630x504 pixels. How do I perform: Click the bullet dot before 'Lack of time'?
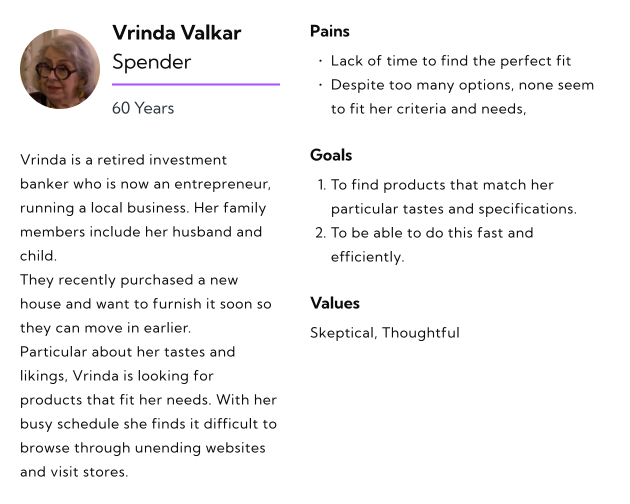(320, 61)
